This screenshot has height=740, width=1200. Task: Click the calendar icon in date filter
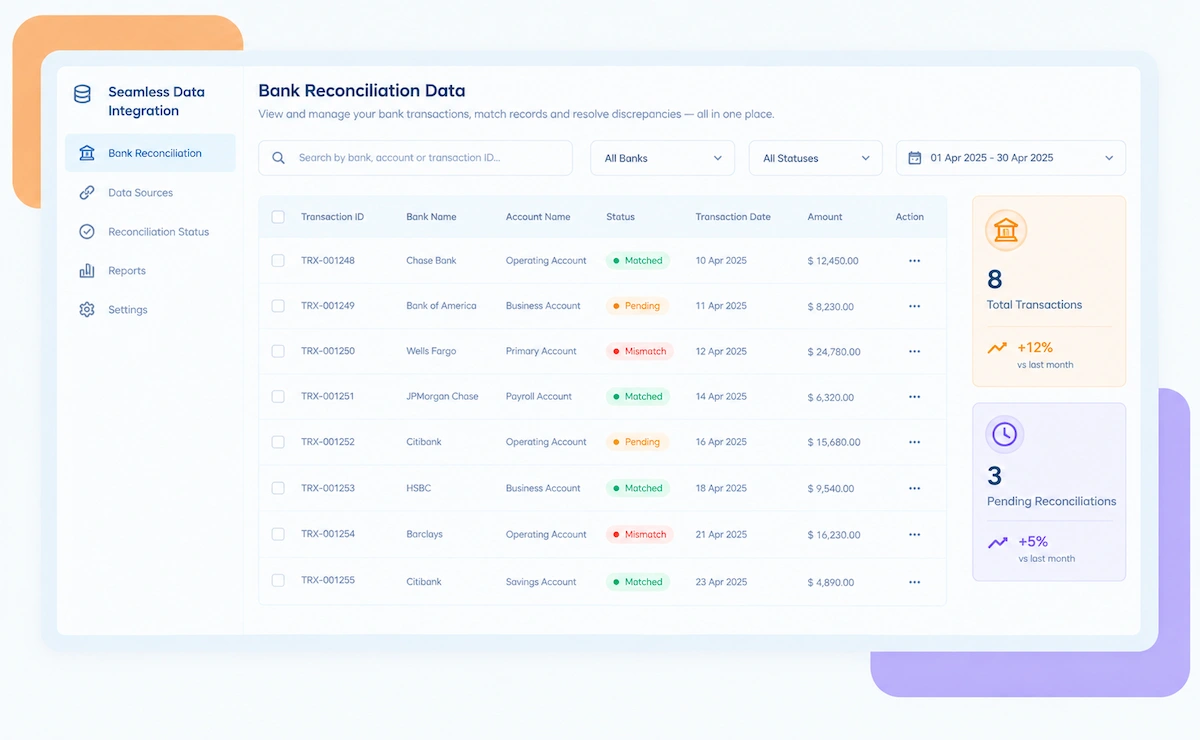pos(914,158)
